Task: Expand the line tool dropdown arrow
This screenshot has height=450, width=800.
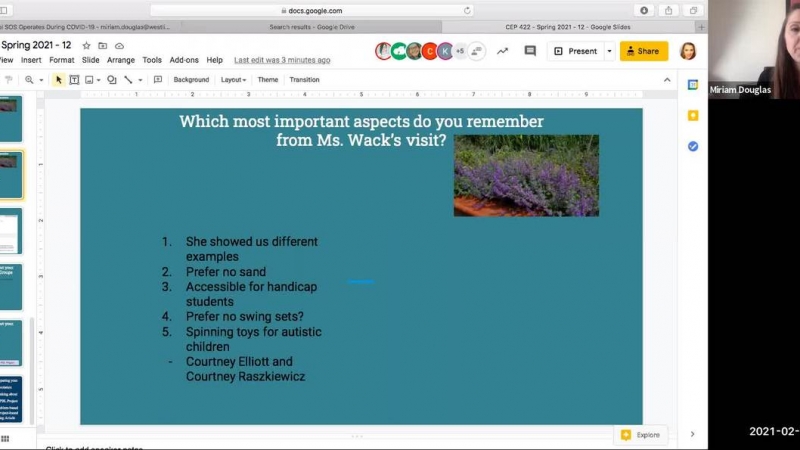Action: (141, 80)
